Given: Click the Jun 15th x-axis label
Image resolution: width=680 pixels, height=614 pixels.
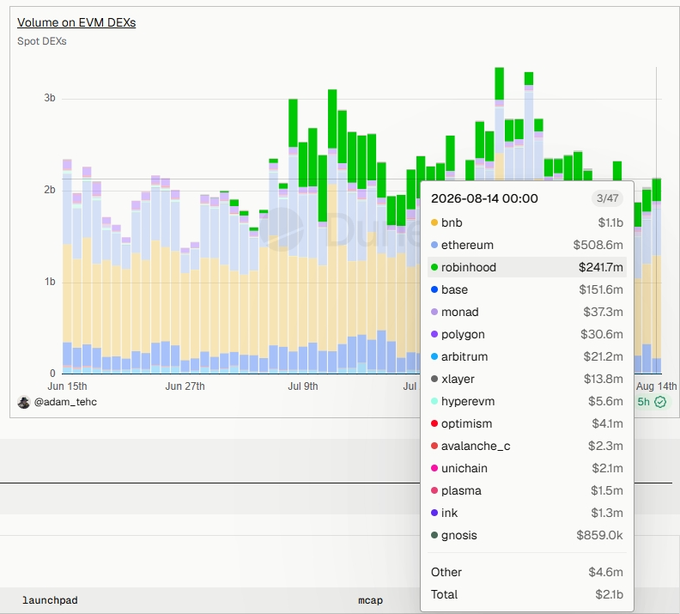Looking at the screenshot, I should pos(67,386).
